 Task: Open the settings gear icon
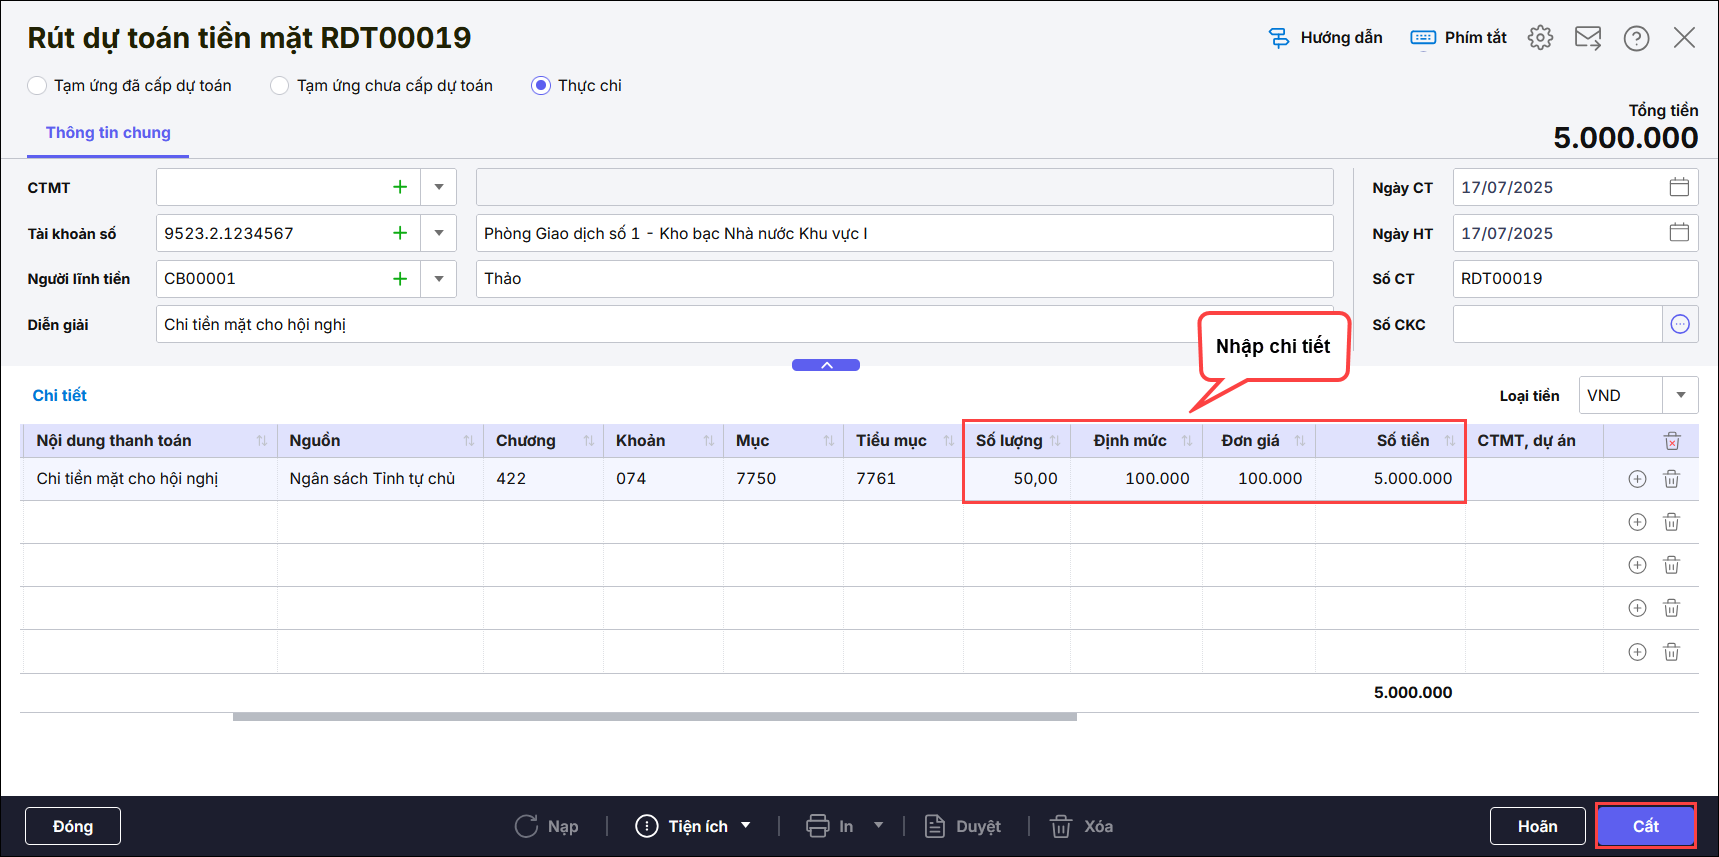1540,38
